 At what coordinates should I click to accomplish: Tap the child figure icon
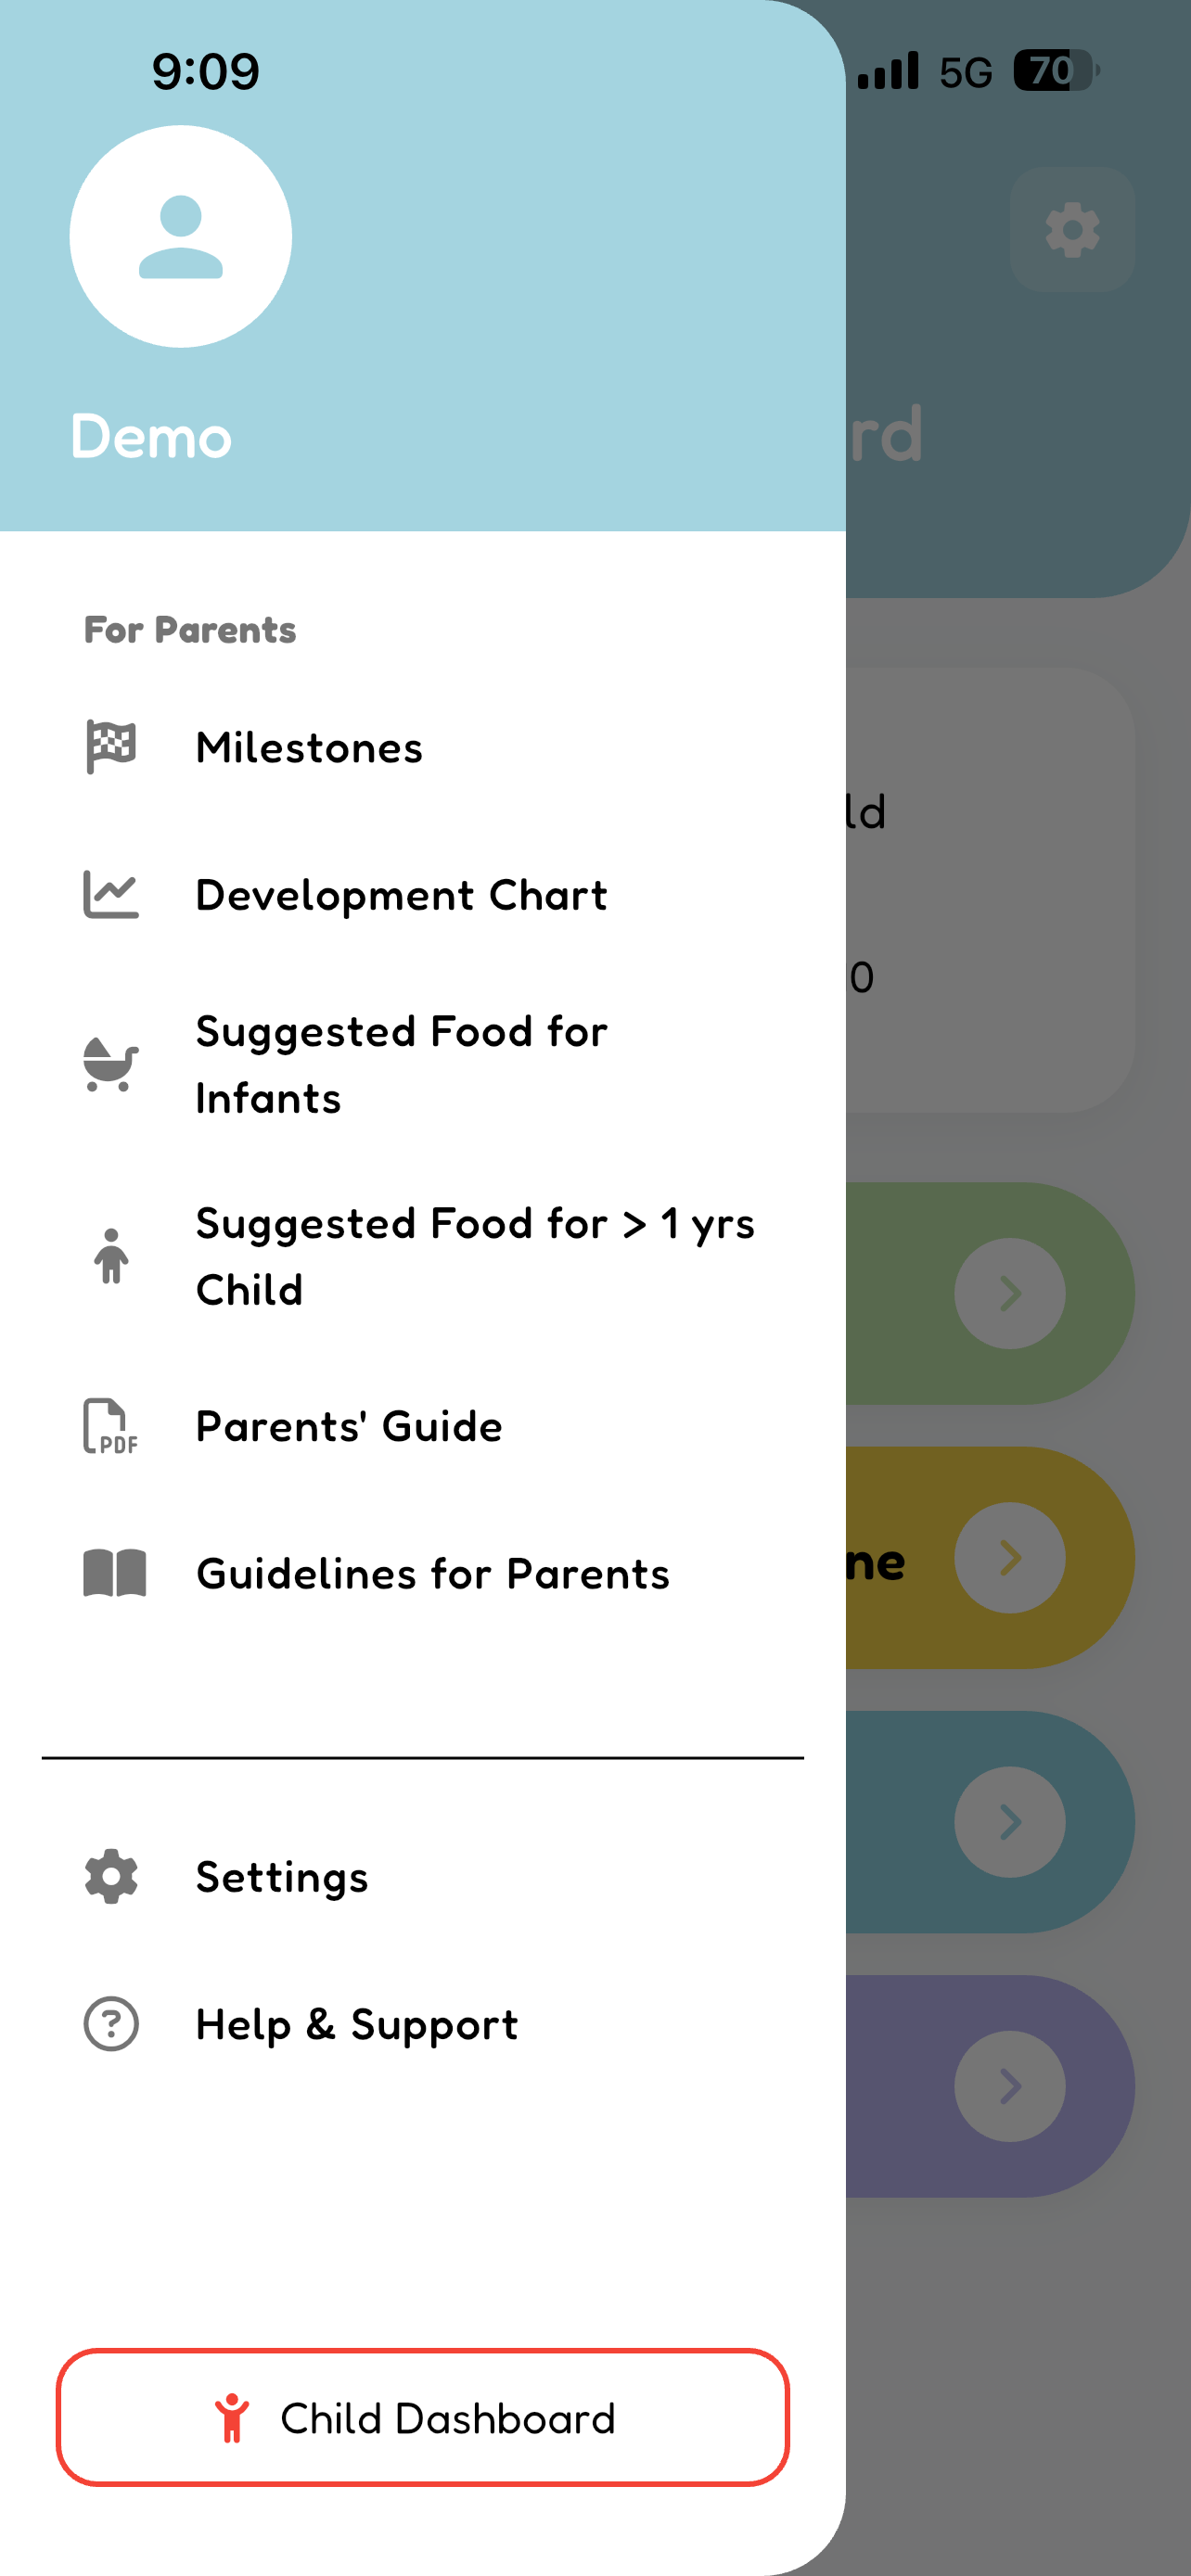(111, 1256)
